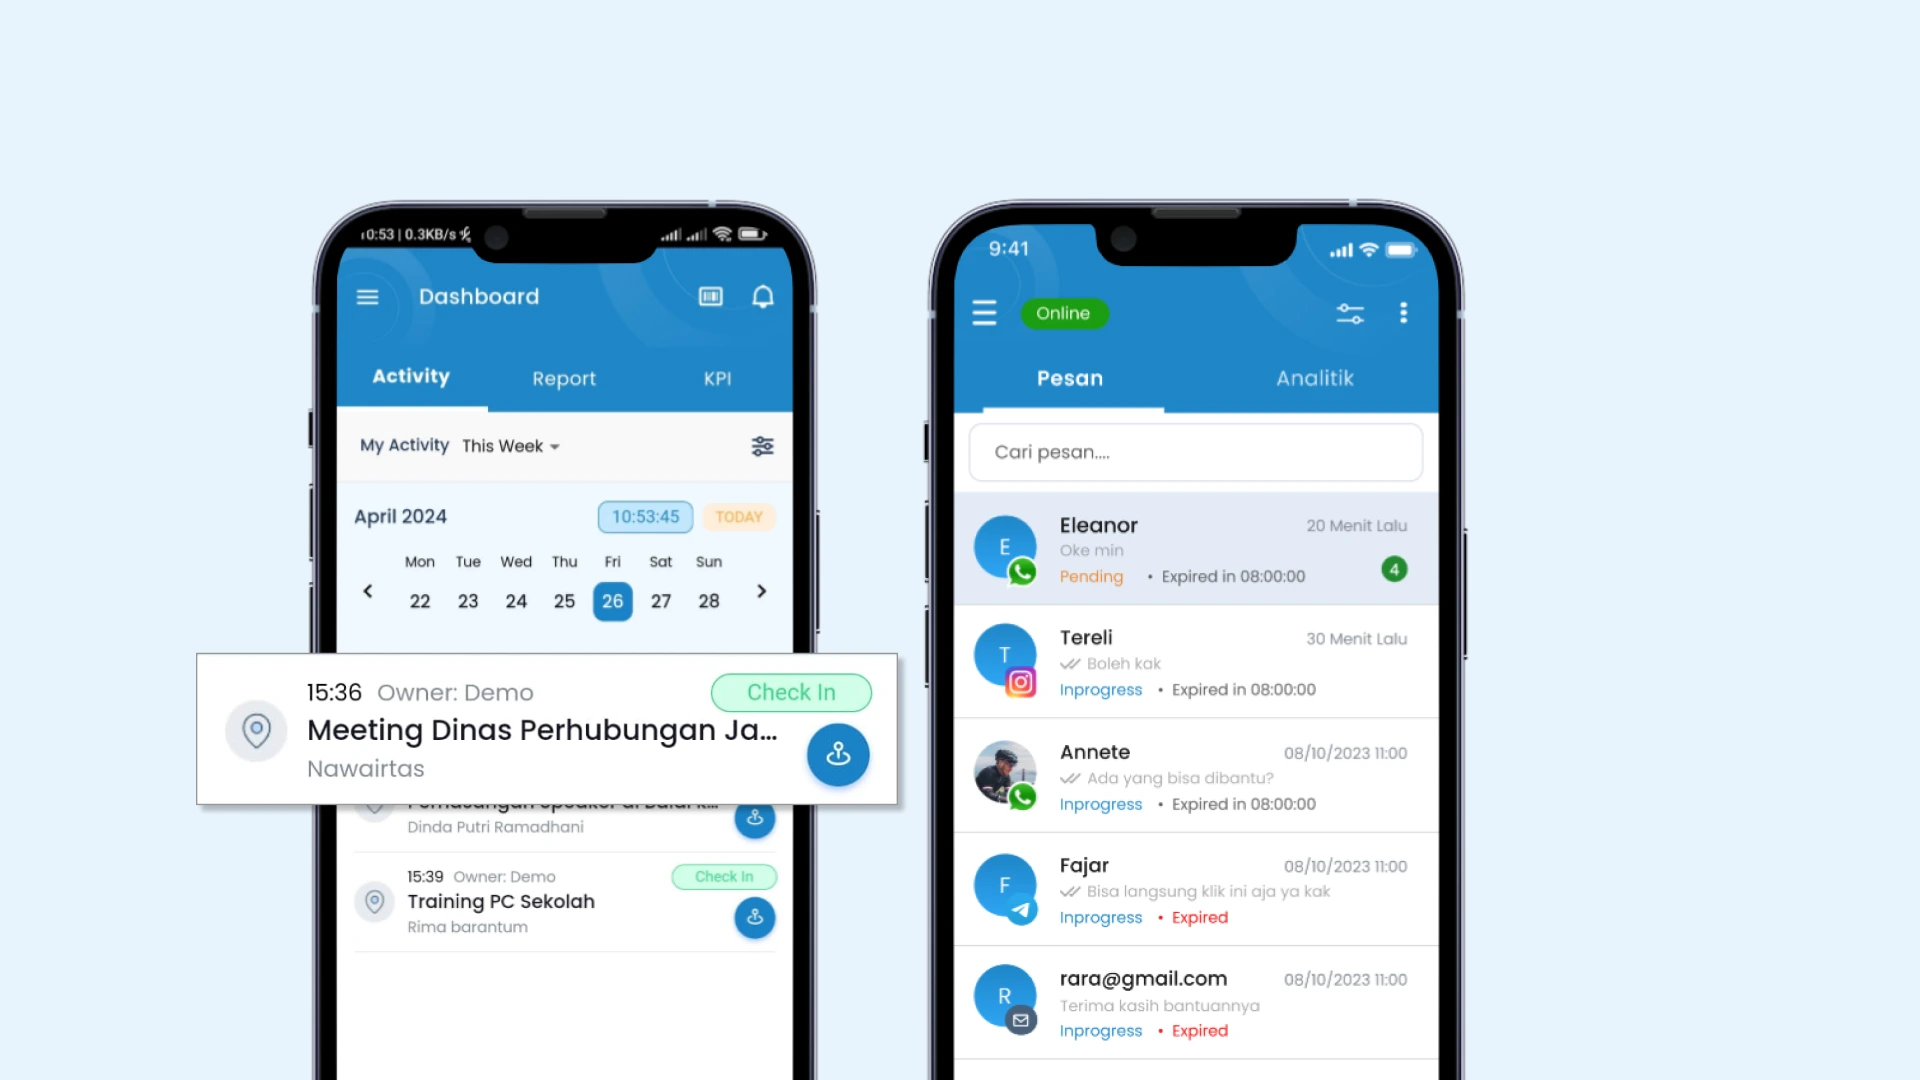1920x1080 pixels.
Task: Expand the left arrow date navigation chevron
Action: click(371, 591)
